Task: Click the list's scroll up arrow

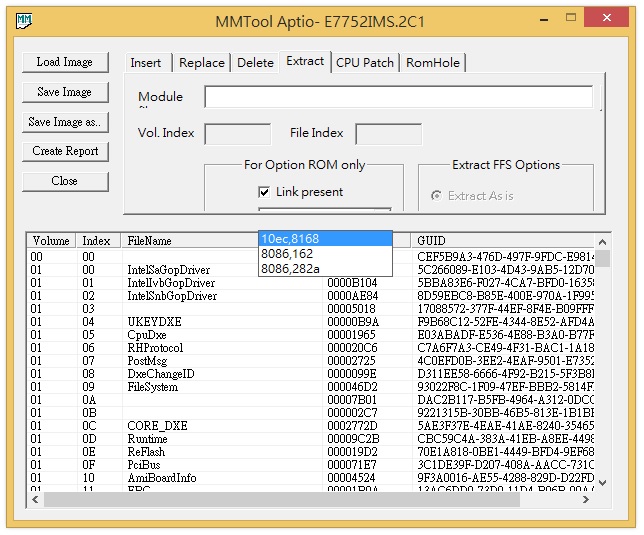Action: (603, 242)
